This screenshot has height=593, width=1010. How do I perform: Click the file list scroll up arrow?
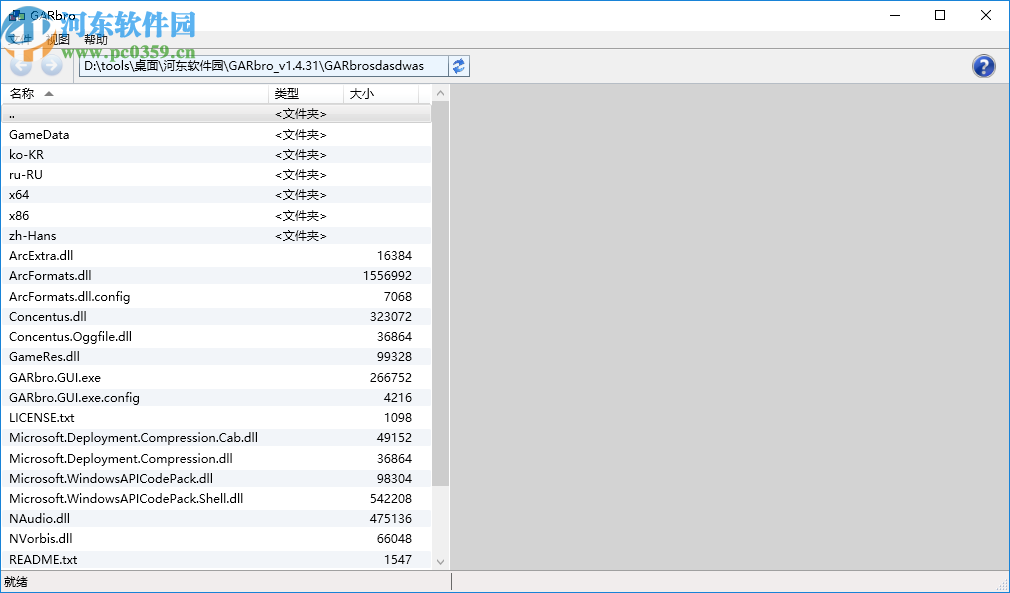click(x=440, y=93)
